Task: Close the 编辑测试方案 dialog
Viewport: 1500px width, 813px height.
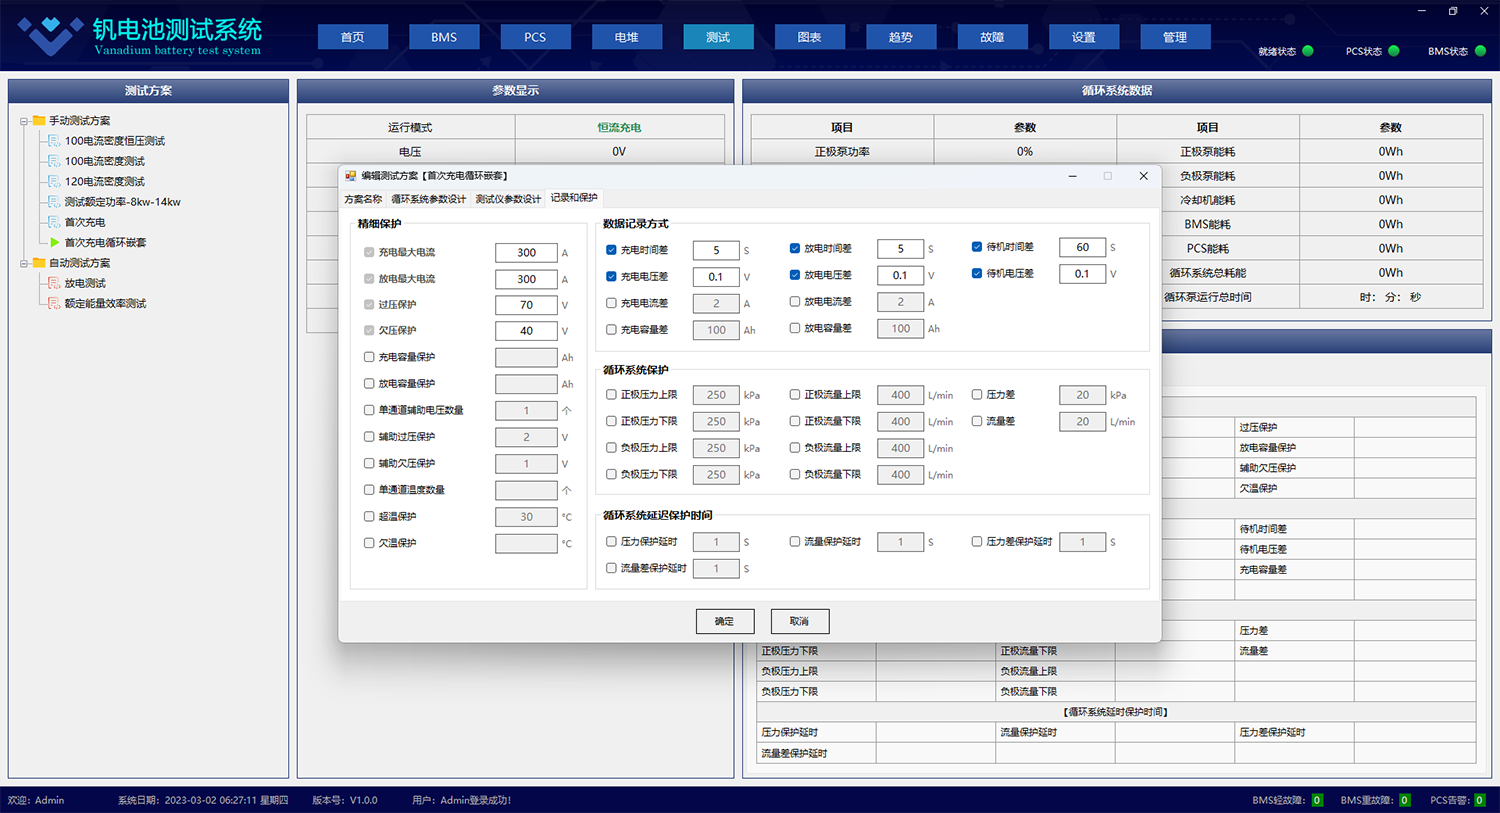Action: (1143, 176)
